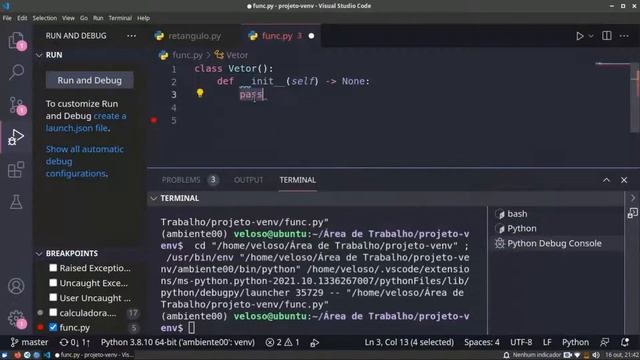Click the Ln 3, Col 13 status item

click(409, 342)
